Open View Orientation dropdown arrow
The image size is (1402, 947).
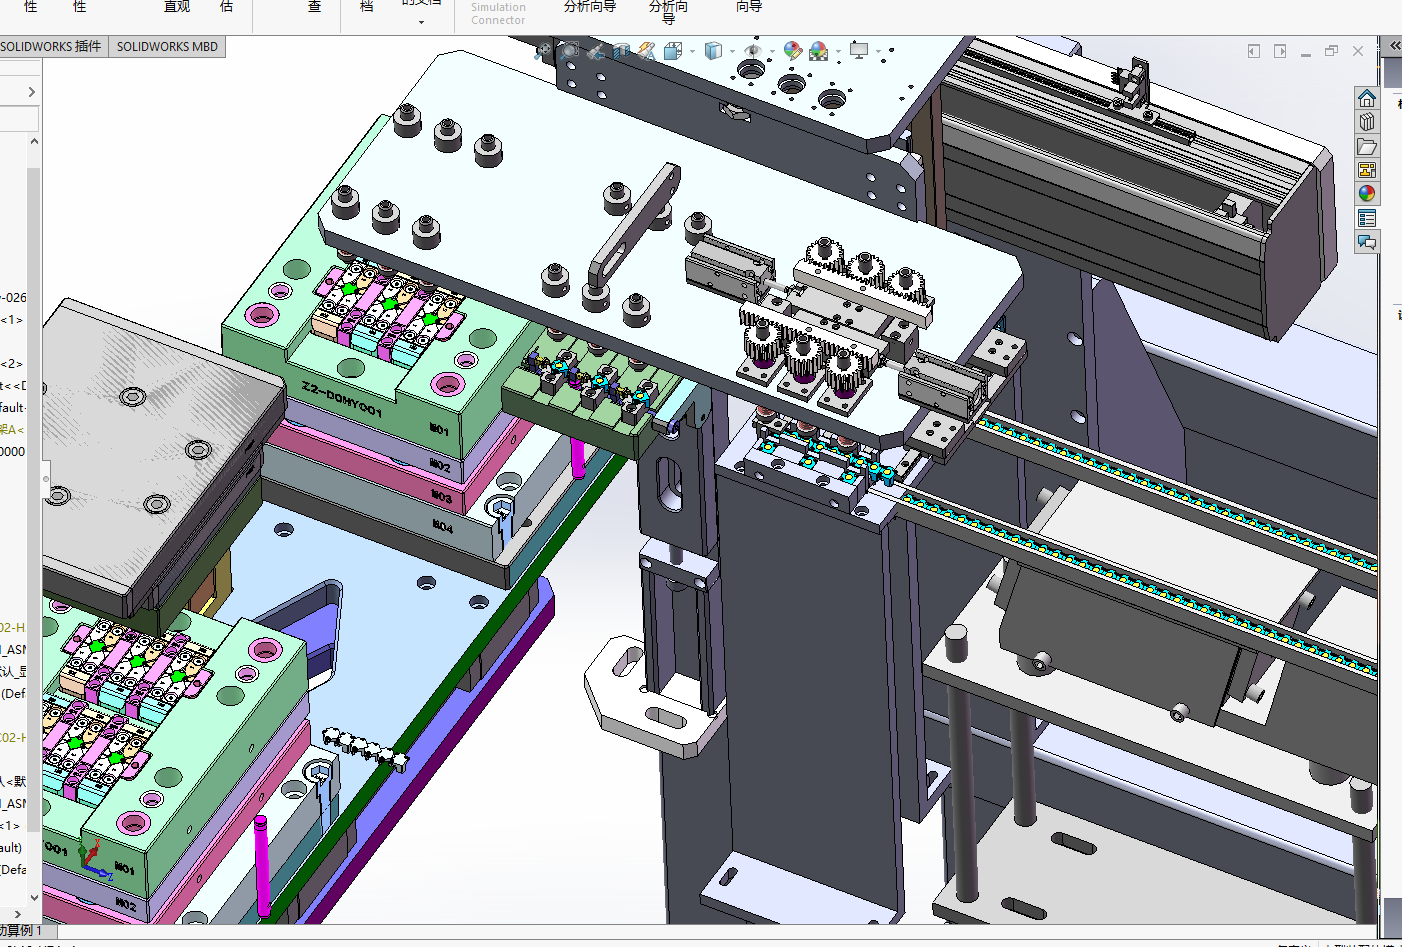pyautogui.click(x=692, y=52)
